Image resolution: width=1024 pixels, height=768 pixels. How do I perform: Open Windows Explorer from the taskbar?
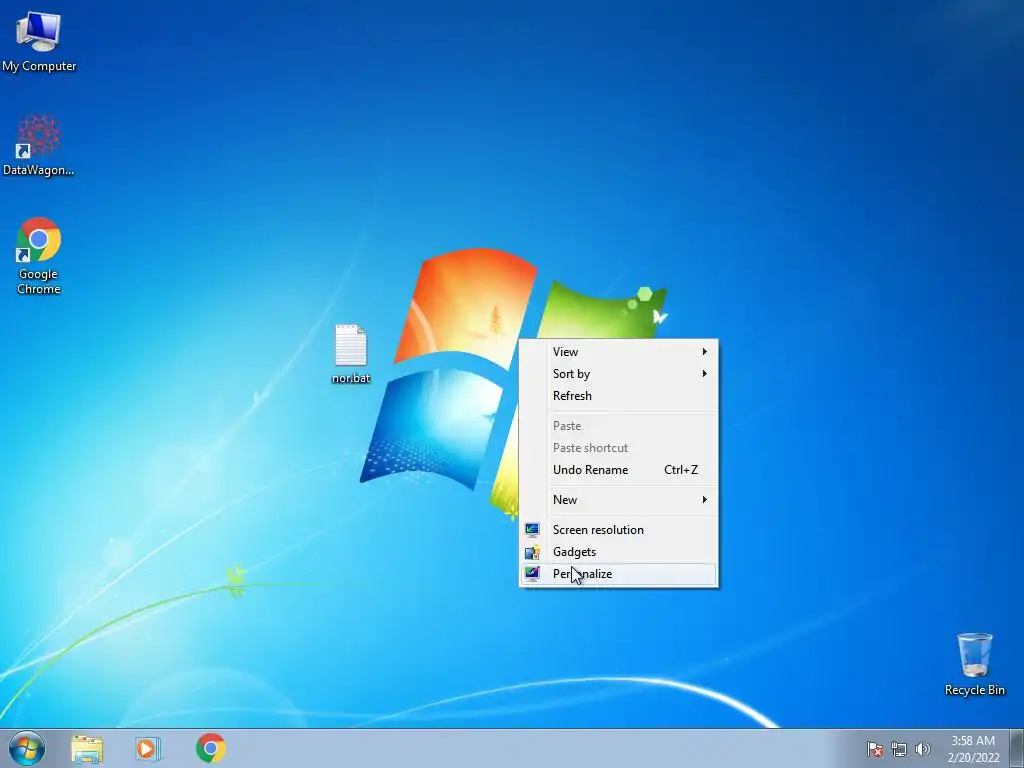[x=87, y=749]
